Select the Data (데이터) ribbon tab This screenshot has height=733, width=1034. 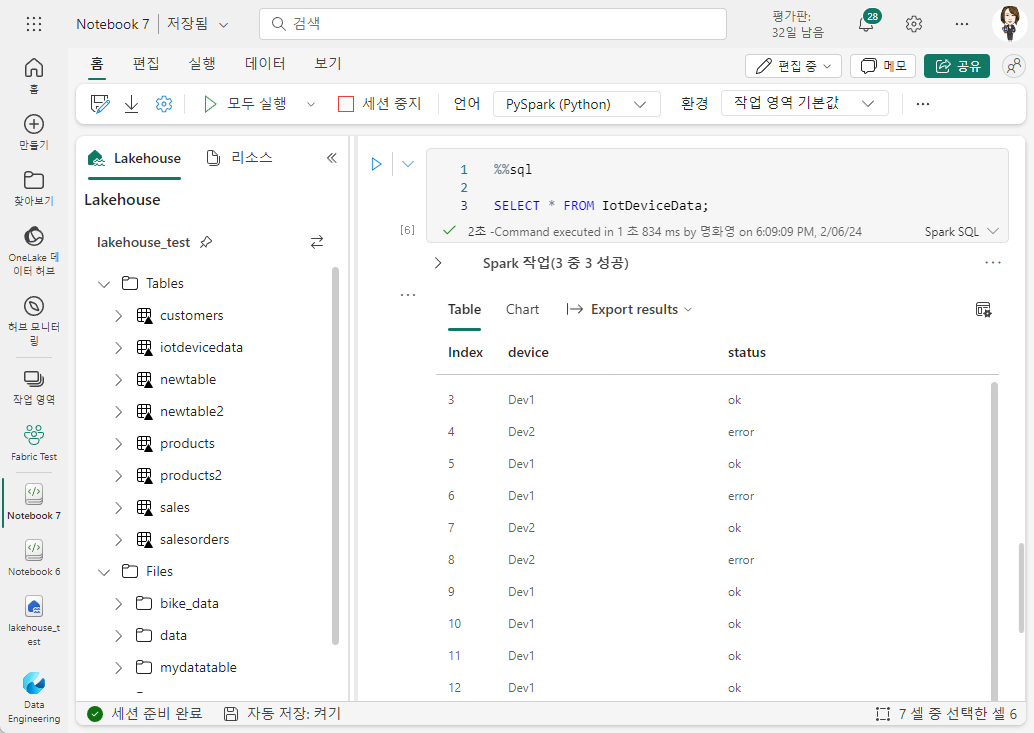coord(265,63)
